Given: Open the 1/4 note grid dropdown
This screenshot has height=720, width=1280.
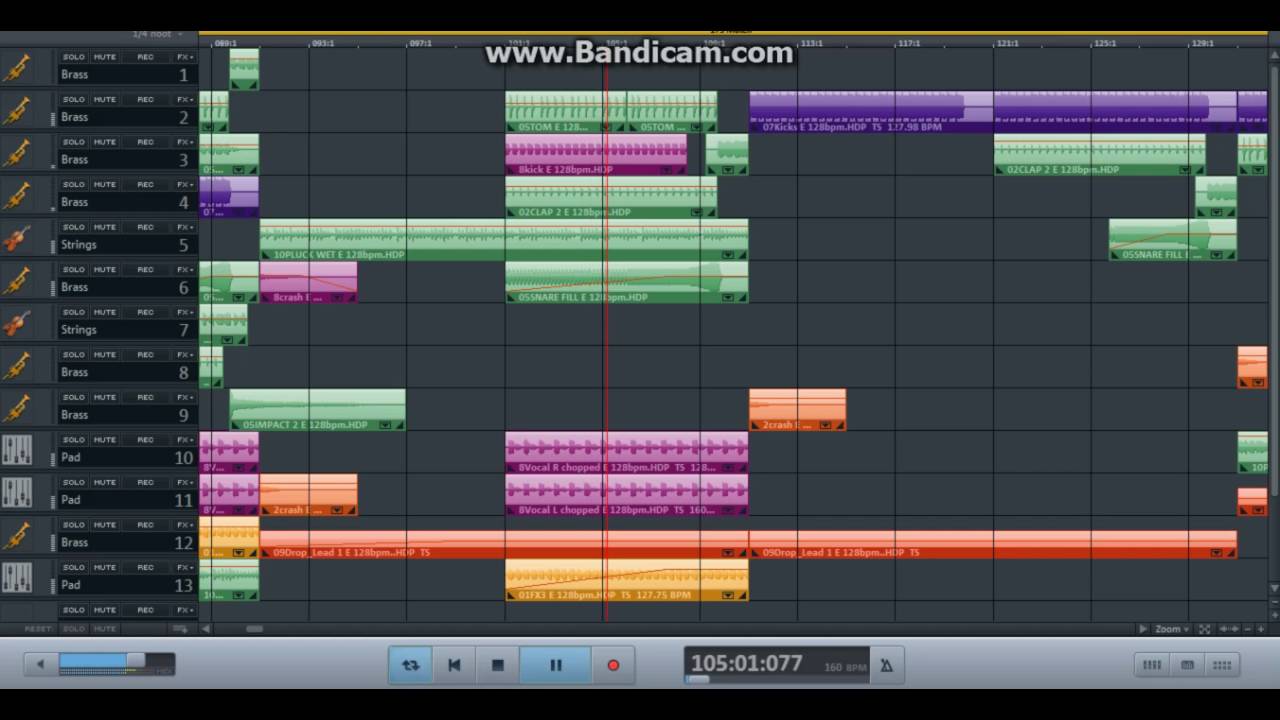Looking at the screenshot, I should 157,35.
